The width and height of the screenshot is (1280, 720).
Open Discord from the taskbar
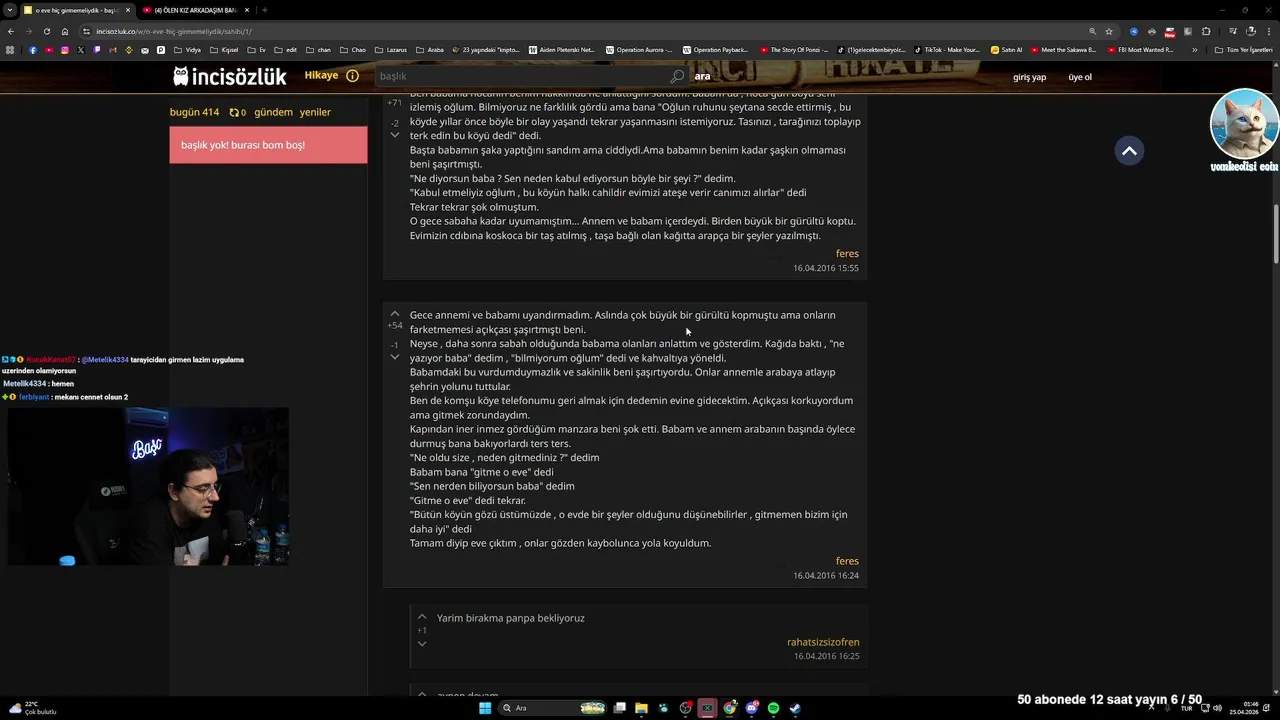tap(752, 708)
